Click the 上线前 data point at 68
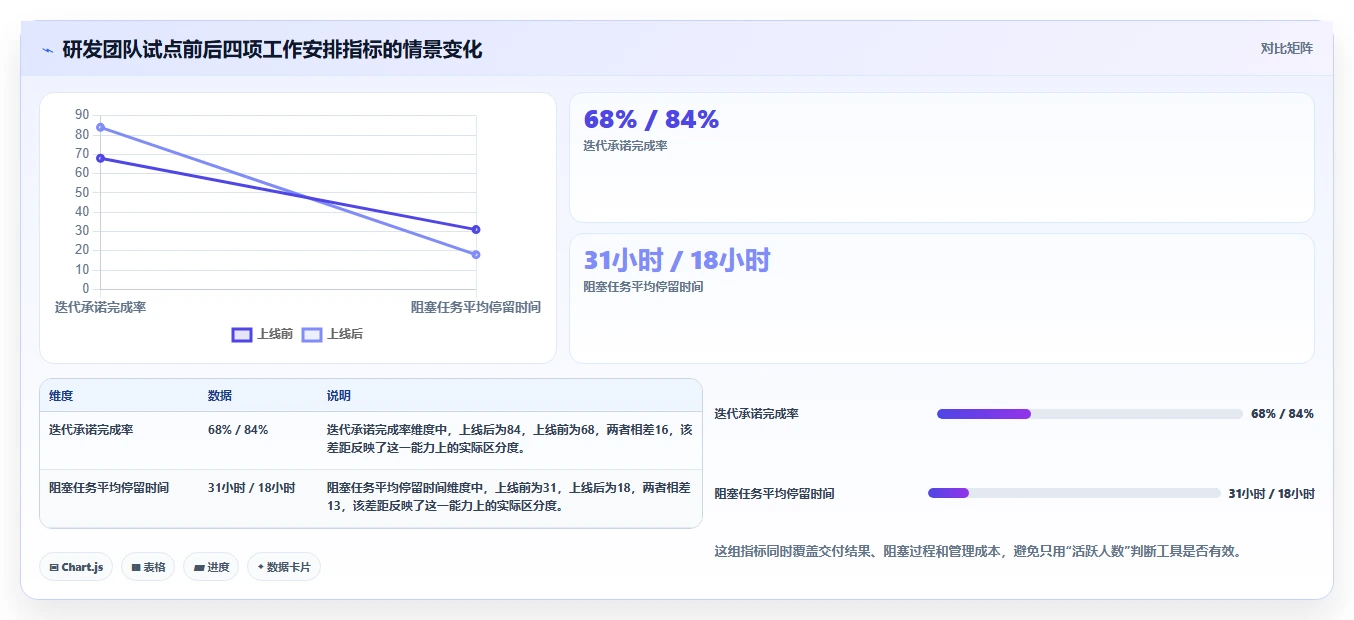The image size is (1354, 620). tap(100, 158)
